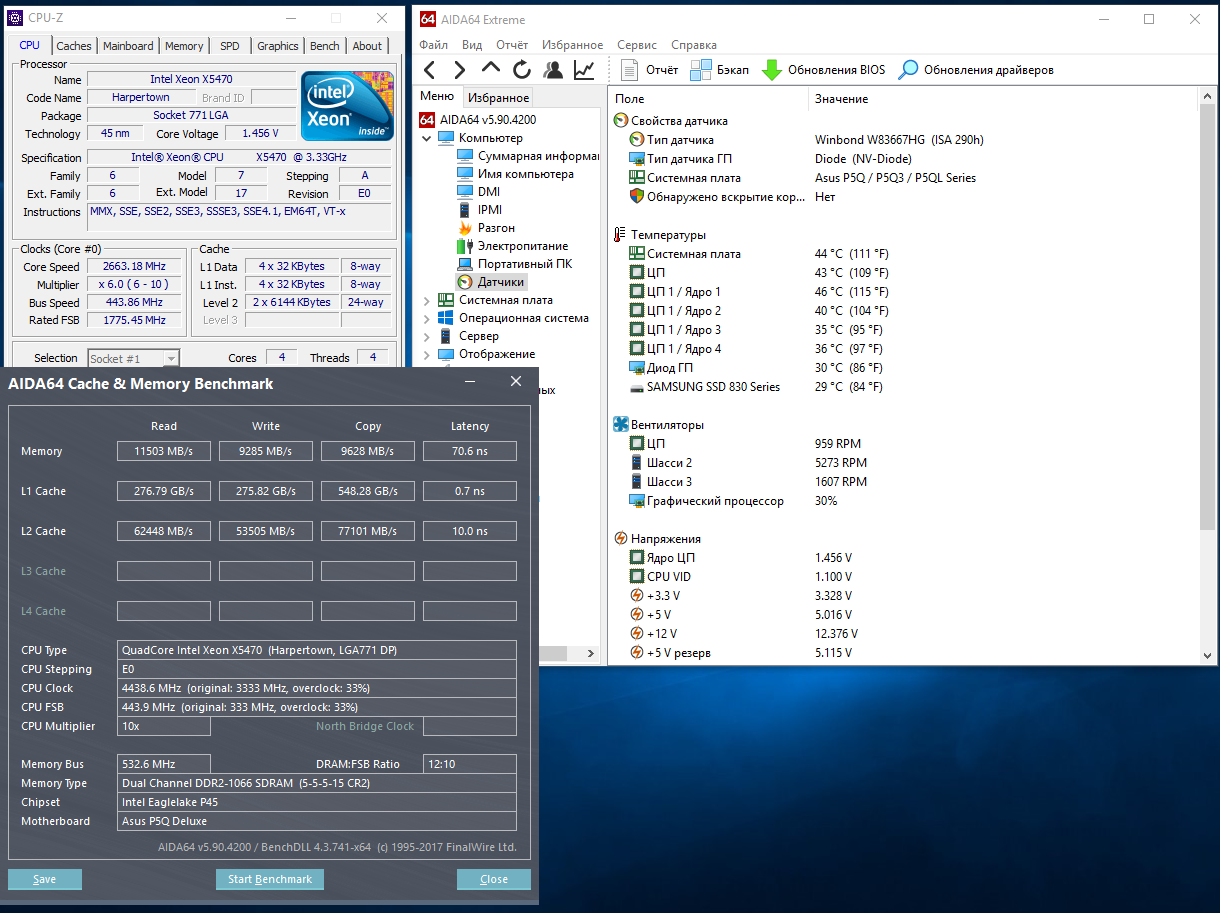1220x913 pixels.
Task: Select Имя компьютера tree item
Action: tap(515, 174)
